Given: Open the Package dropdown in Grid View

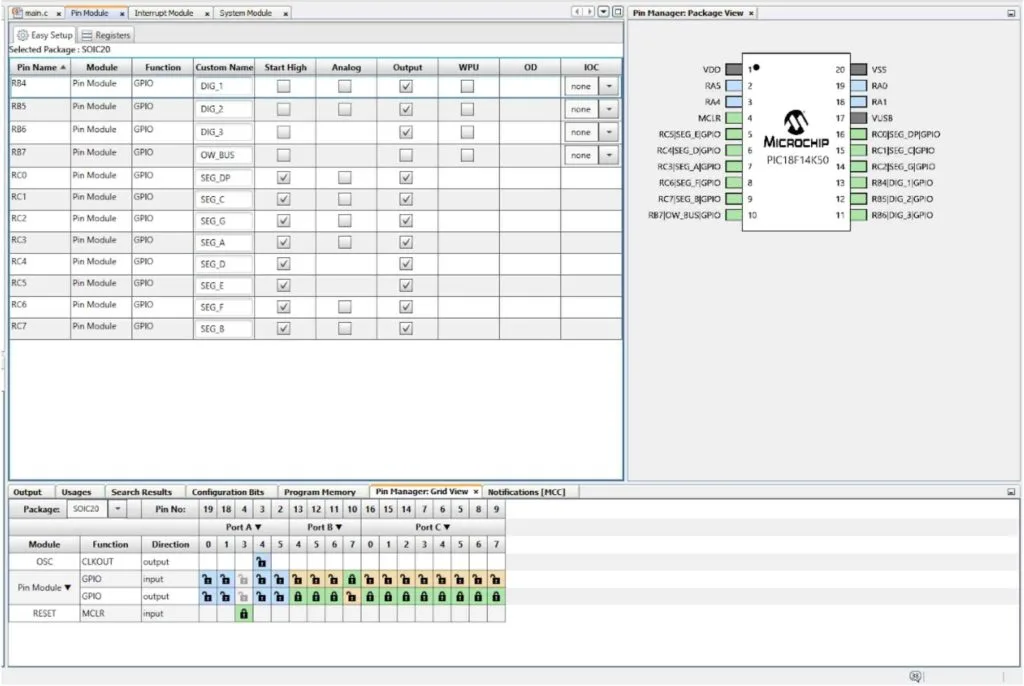Looking at the screenshot, I should [x=116, y=508].
